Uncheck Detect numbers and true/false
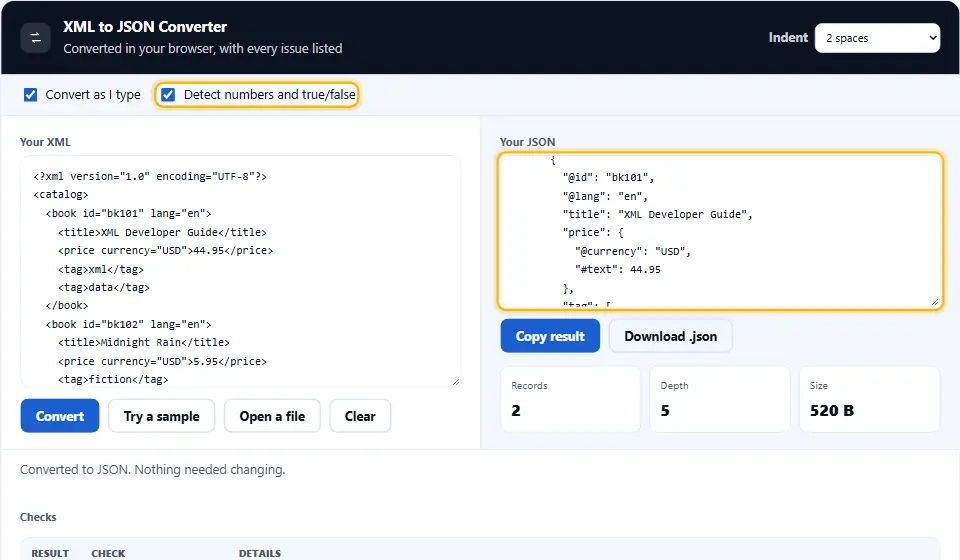Viewport: 960px width, 560px height. coord(168,95)
